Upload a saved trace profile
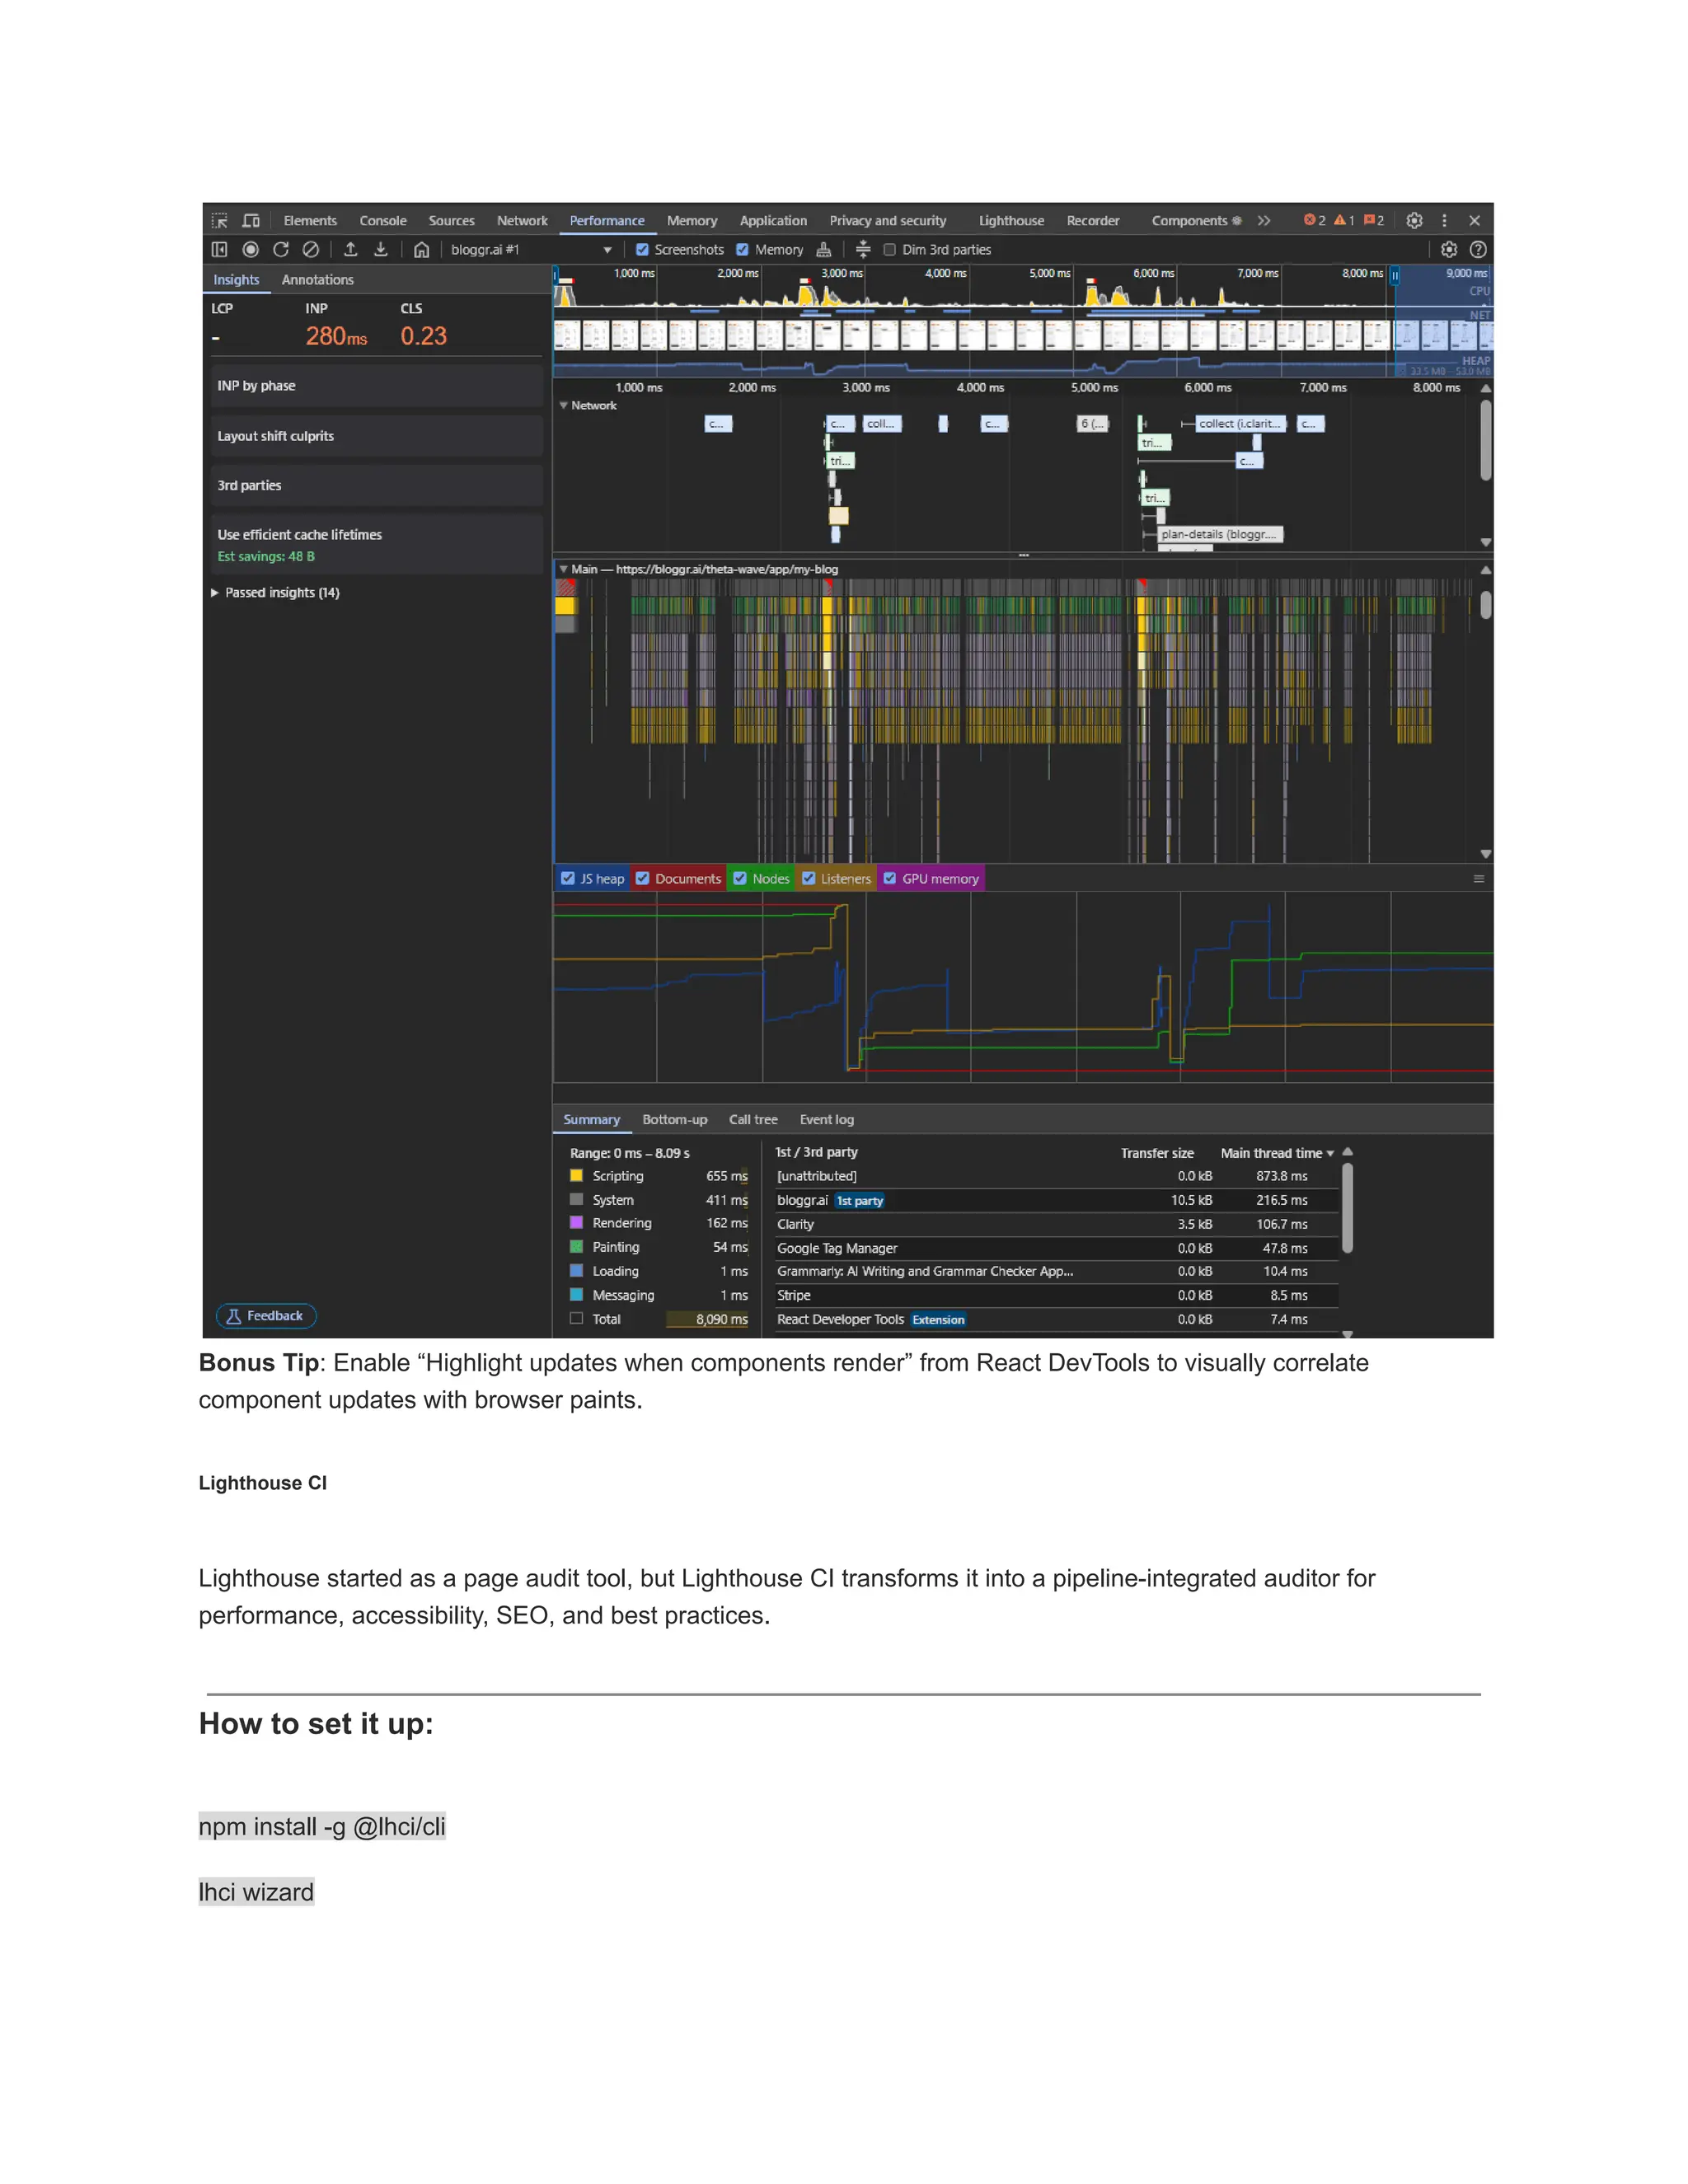The image size is (1688, 2184). coord(351,249)
